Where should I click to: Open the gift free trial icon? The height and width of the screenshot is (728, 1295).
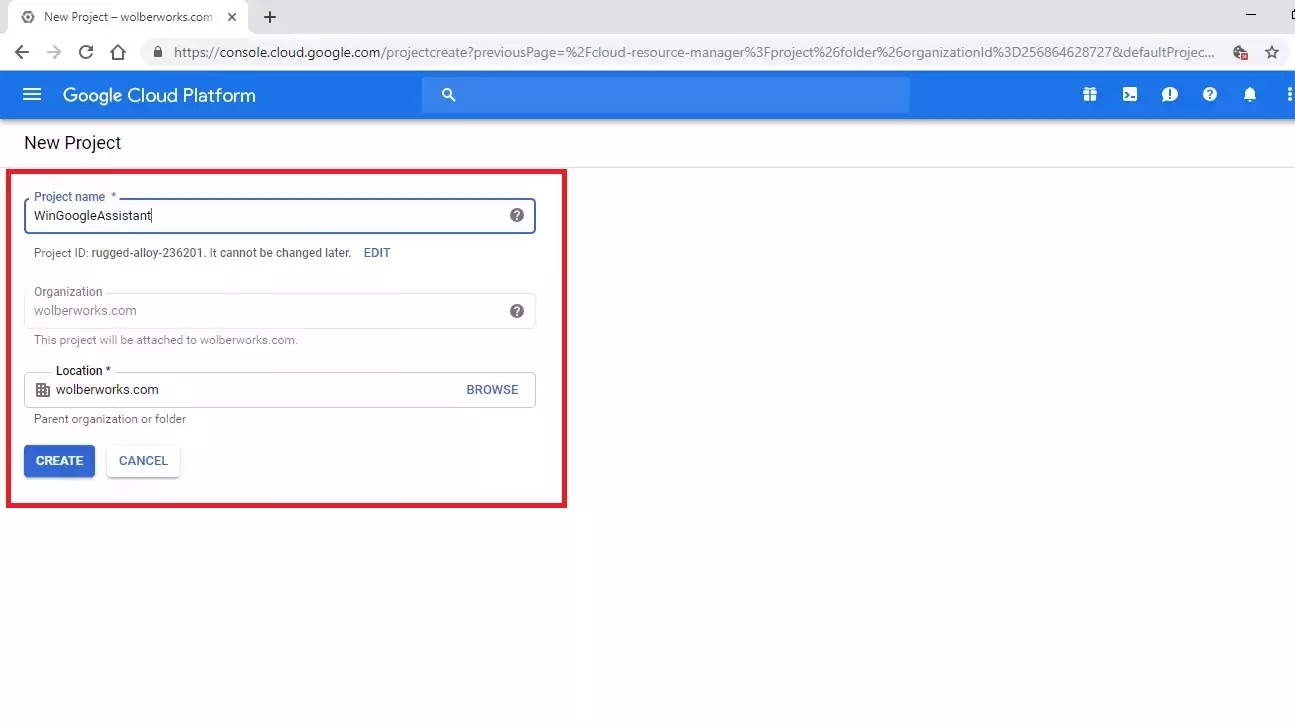[1089, 95]
